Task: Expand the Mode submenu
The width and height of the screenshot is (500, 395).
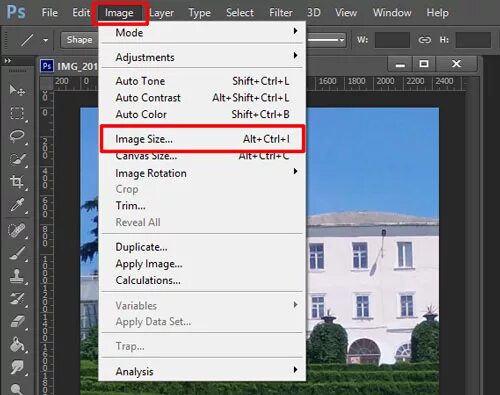Action: [x=202, y=33]
